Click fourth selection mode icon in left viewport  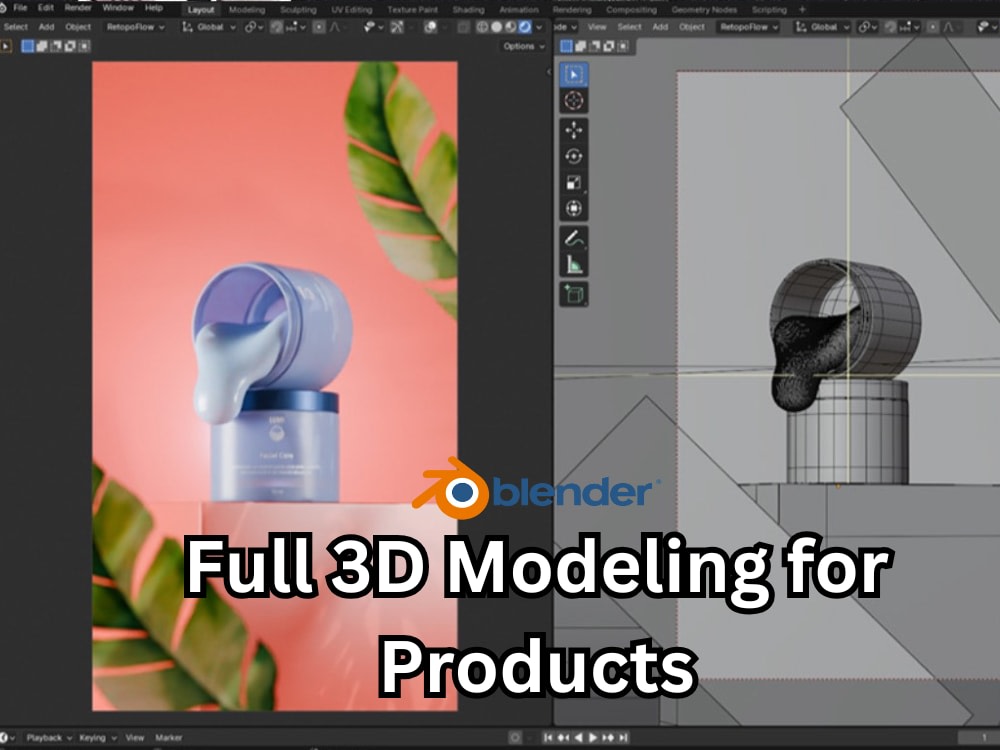click(70, 46)
